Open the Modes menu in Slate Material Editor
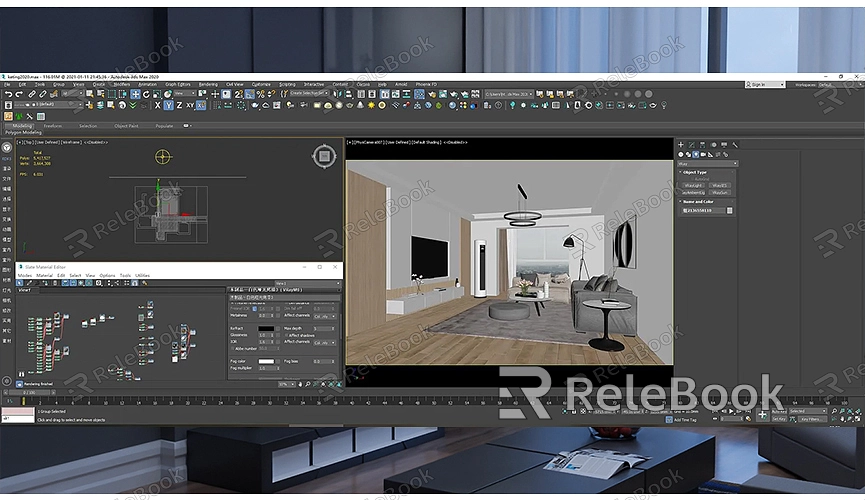 [25, 275]
